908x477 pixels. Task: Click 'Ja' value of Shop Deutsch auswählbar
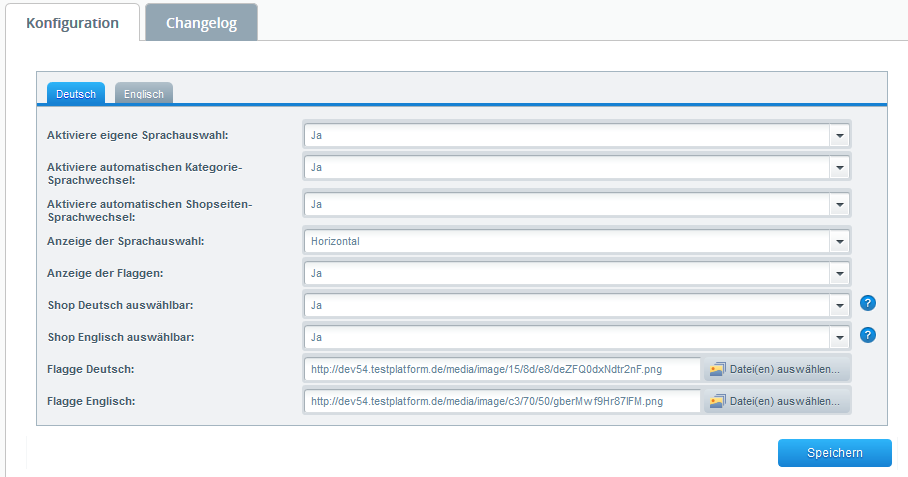coord(316,305)
